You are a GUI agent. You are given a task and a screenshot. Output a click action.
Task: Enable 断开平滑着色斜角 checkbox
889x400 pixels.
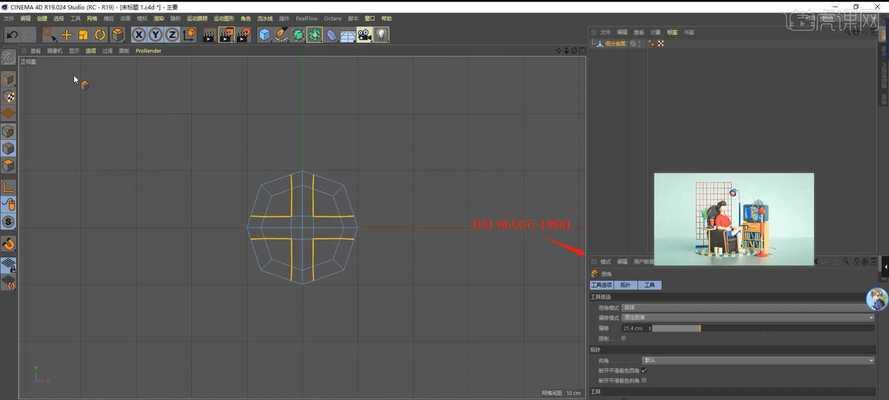coord(644,381)
